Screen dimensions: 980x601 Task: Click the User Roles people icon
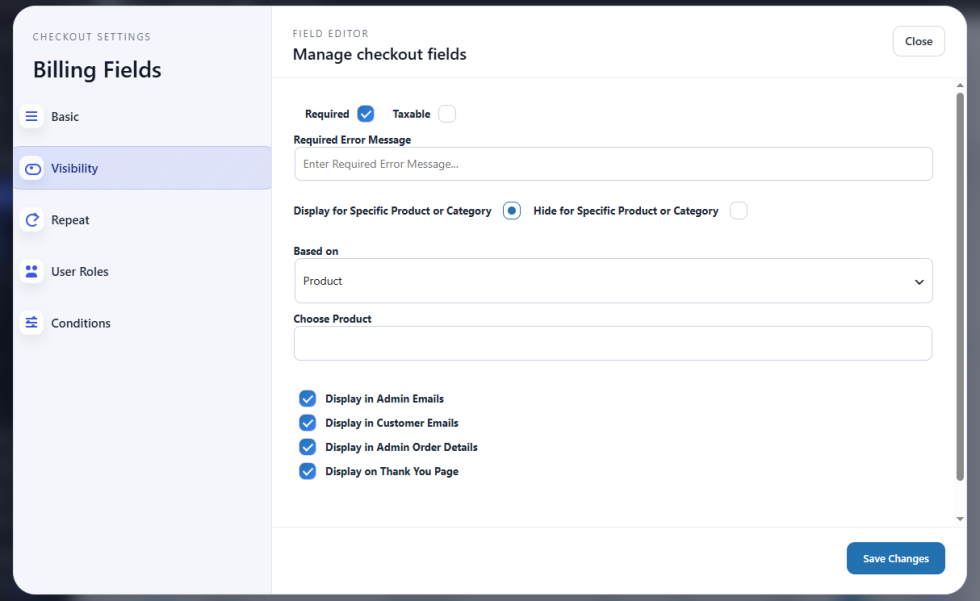point(31,271)
